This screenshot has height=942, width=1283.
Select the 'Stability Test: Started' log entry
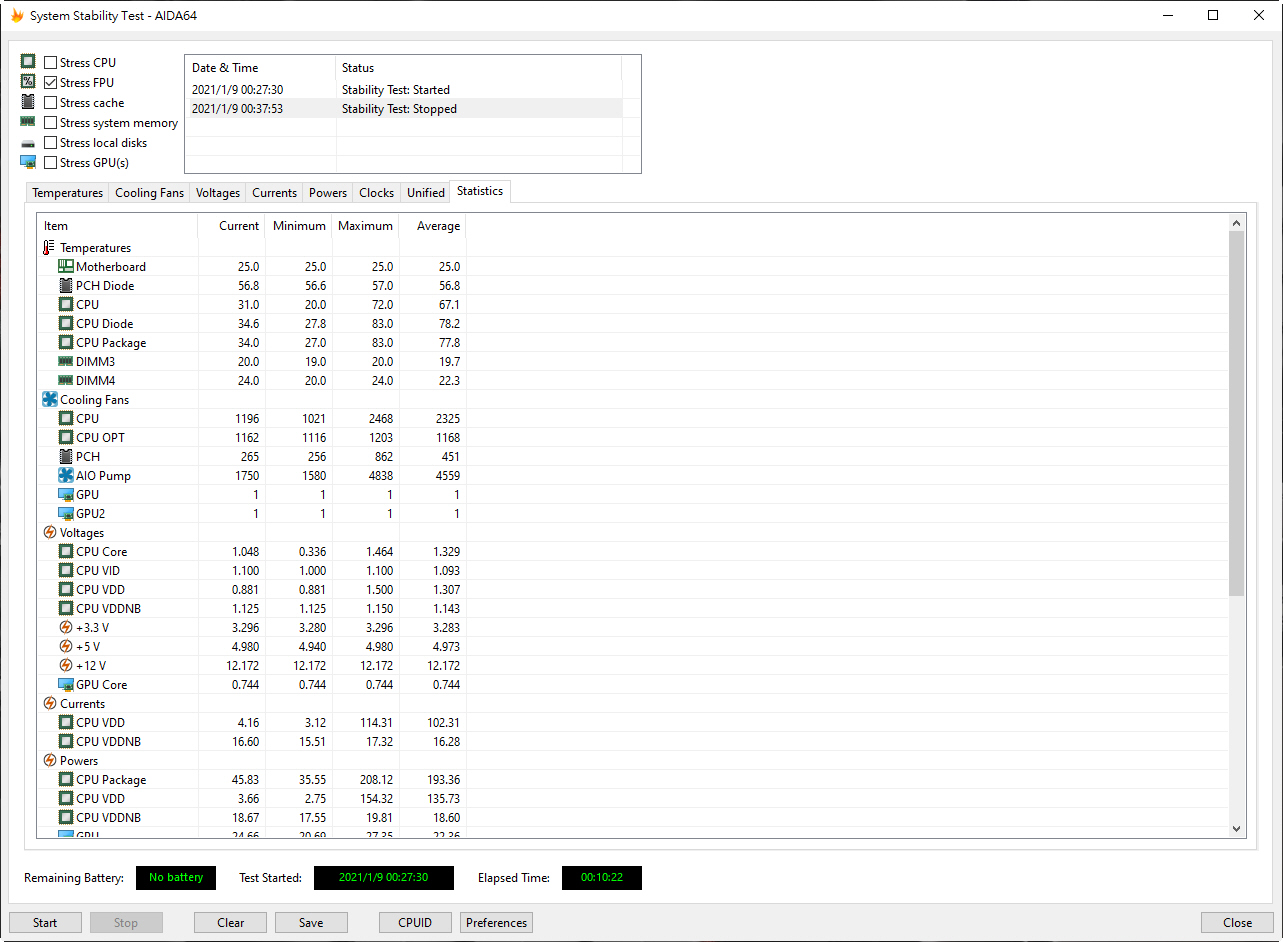point(404,90)
